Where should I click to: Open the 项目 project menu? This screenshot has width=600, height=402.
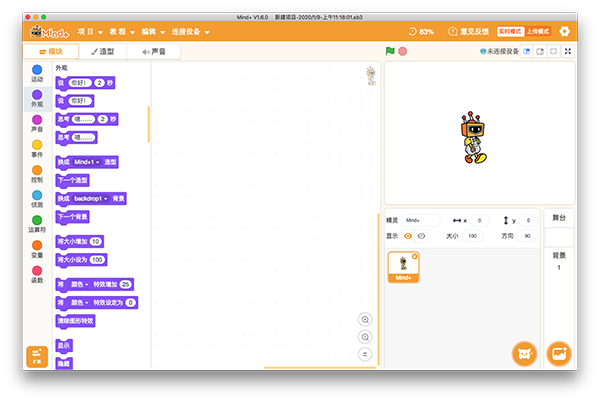(x=90, y=32)
